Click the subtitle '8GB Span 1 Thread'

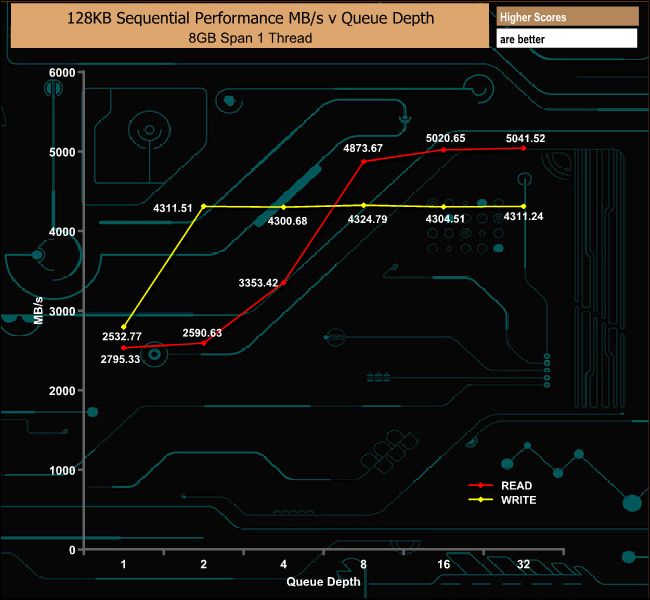coord(250,38)
